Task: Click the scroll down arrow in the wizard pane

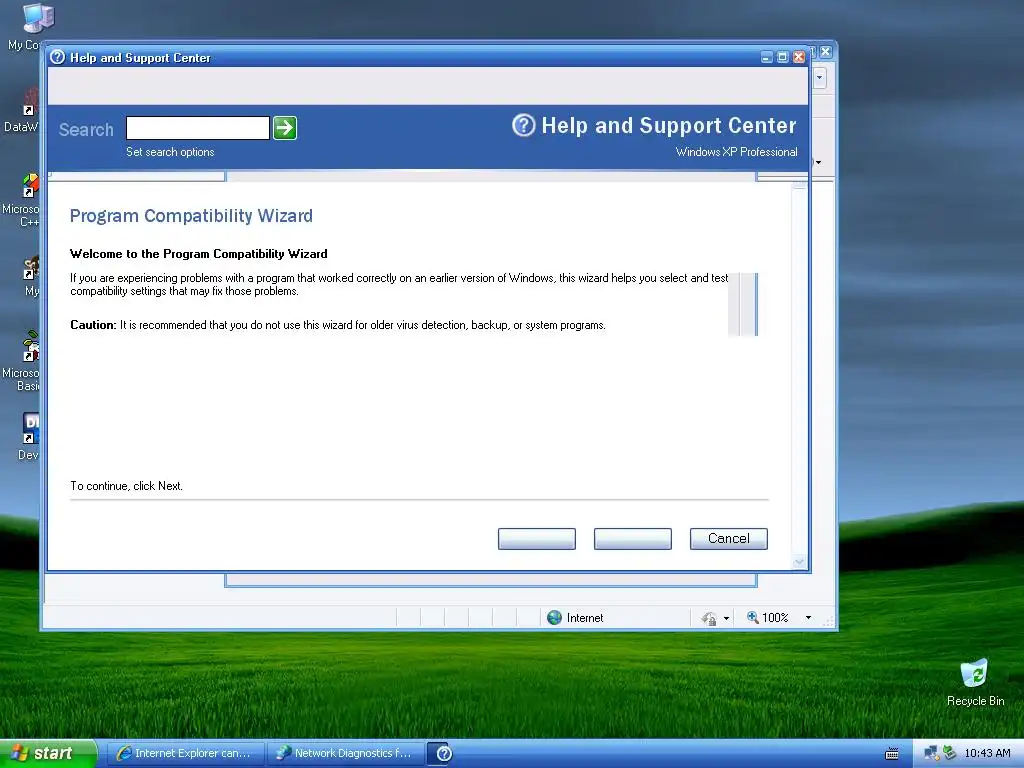Action: point(799,562)
